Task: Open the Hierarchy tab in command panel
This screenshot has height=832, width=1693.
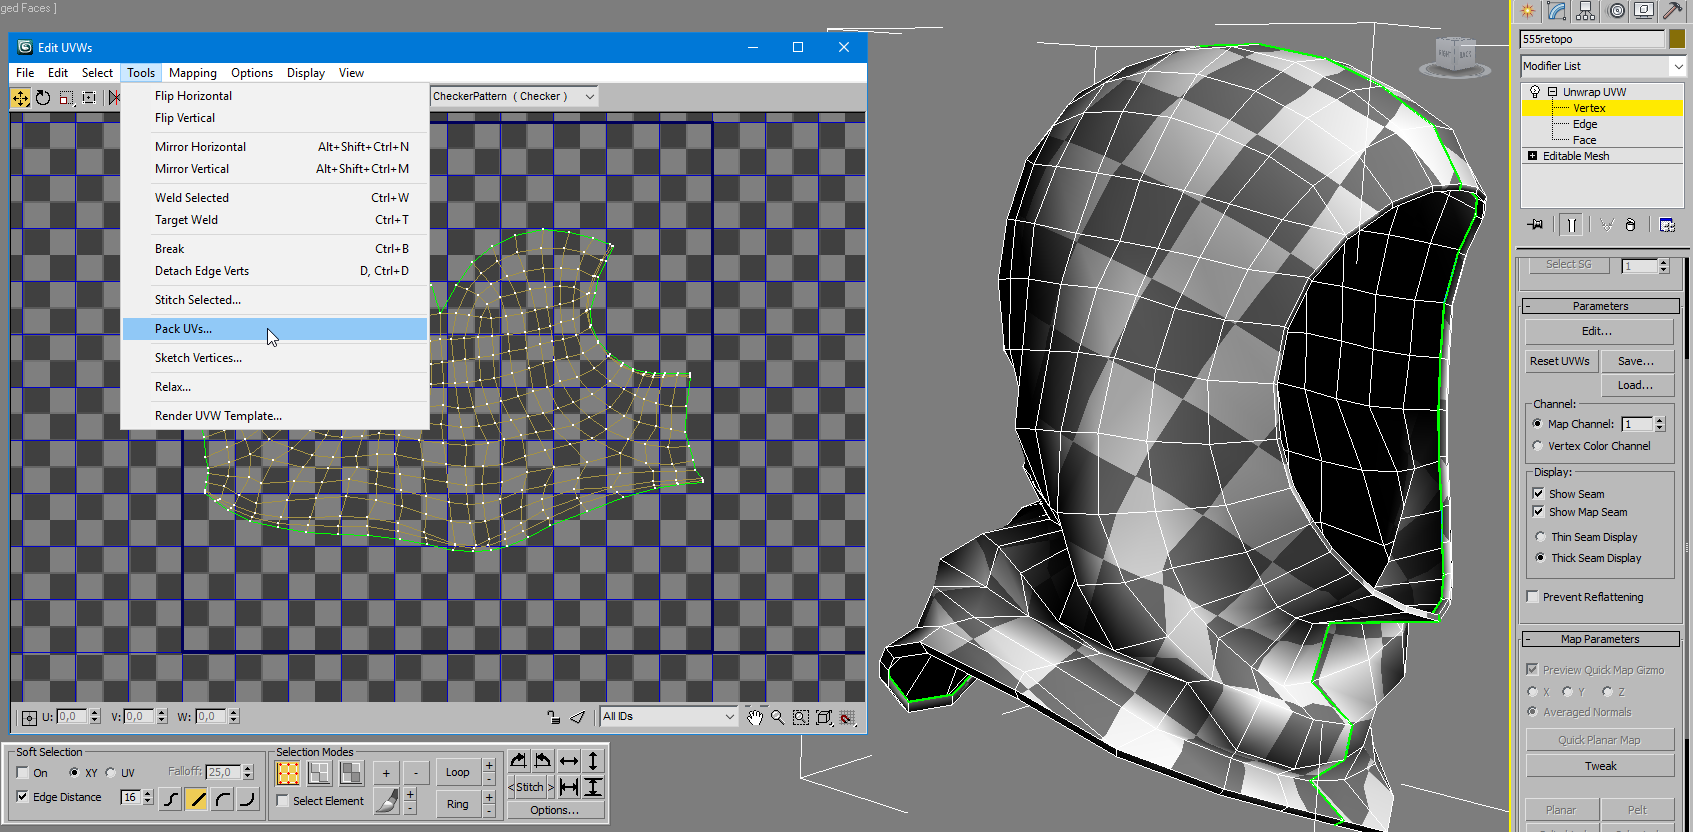Action: click(1586, 11)
